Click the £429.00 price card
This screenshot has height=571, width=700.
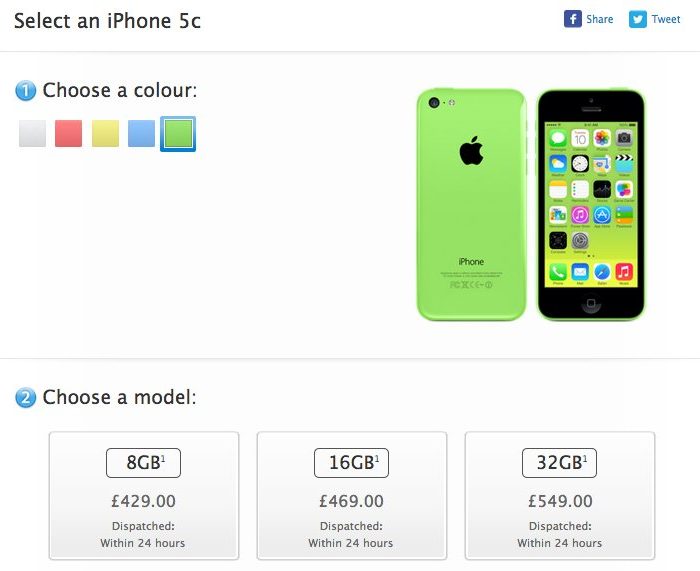coord(144,496)
